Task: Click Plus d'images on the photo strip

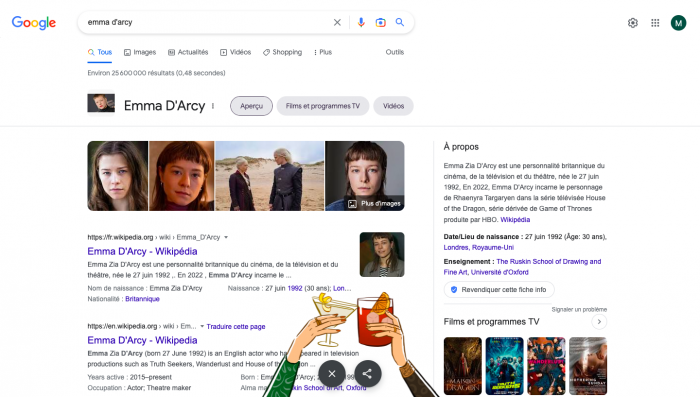Action: pyautogui.click(x=374, y=204)
